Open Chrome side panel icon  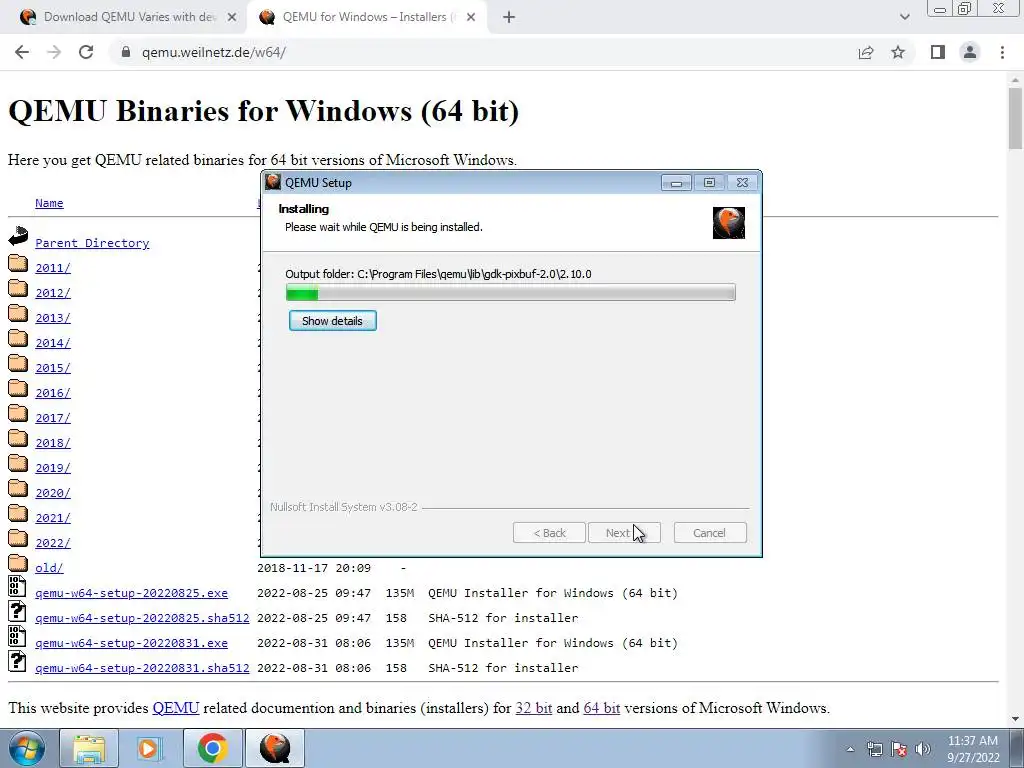pyautogui.click(x=938, y=52)
